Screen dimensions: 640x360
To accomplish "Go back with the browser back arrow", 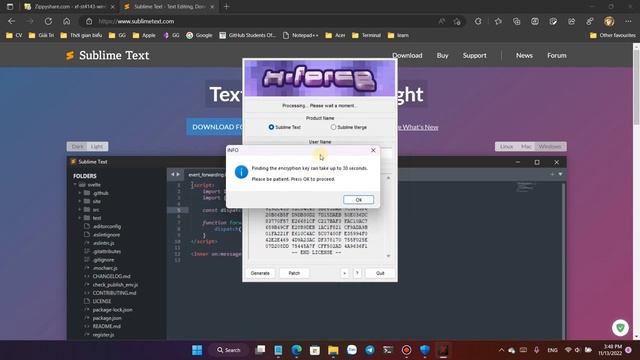I will point(11,21).
